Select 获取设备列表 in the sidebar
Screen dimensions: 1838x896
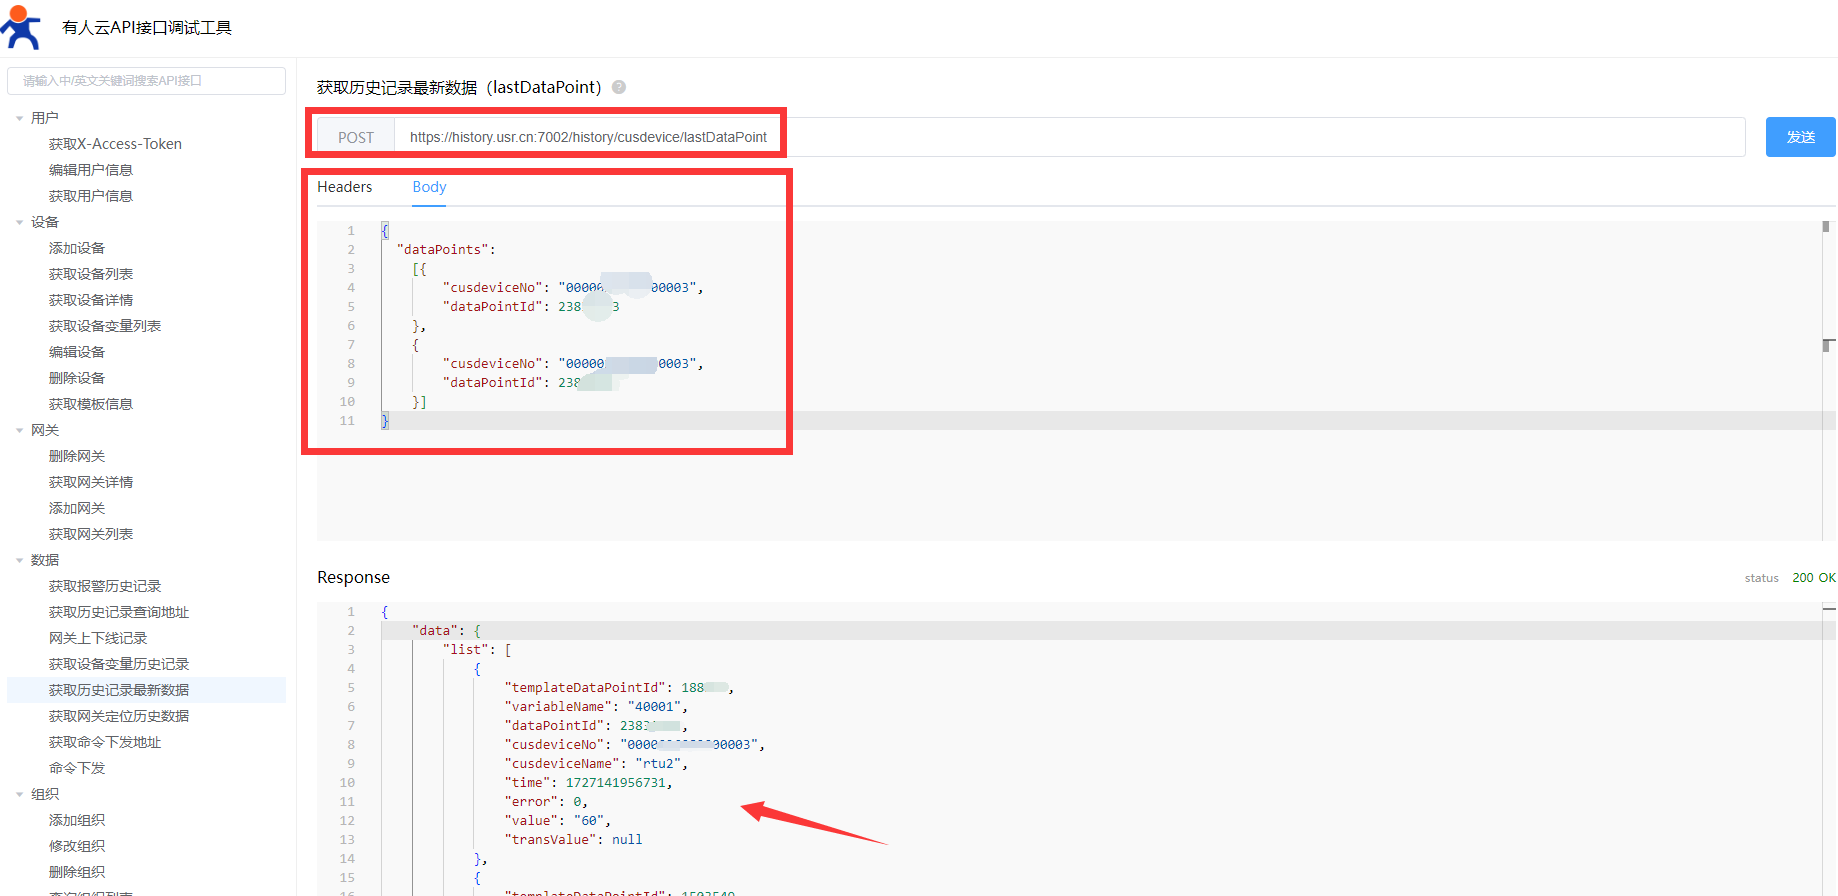pyautogui.click(x=91, y=274)
